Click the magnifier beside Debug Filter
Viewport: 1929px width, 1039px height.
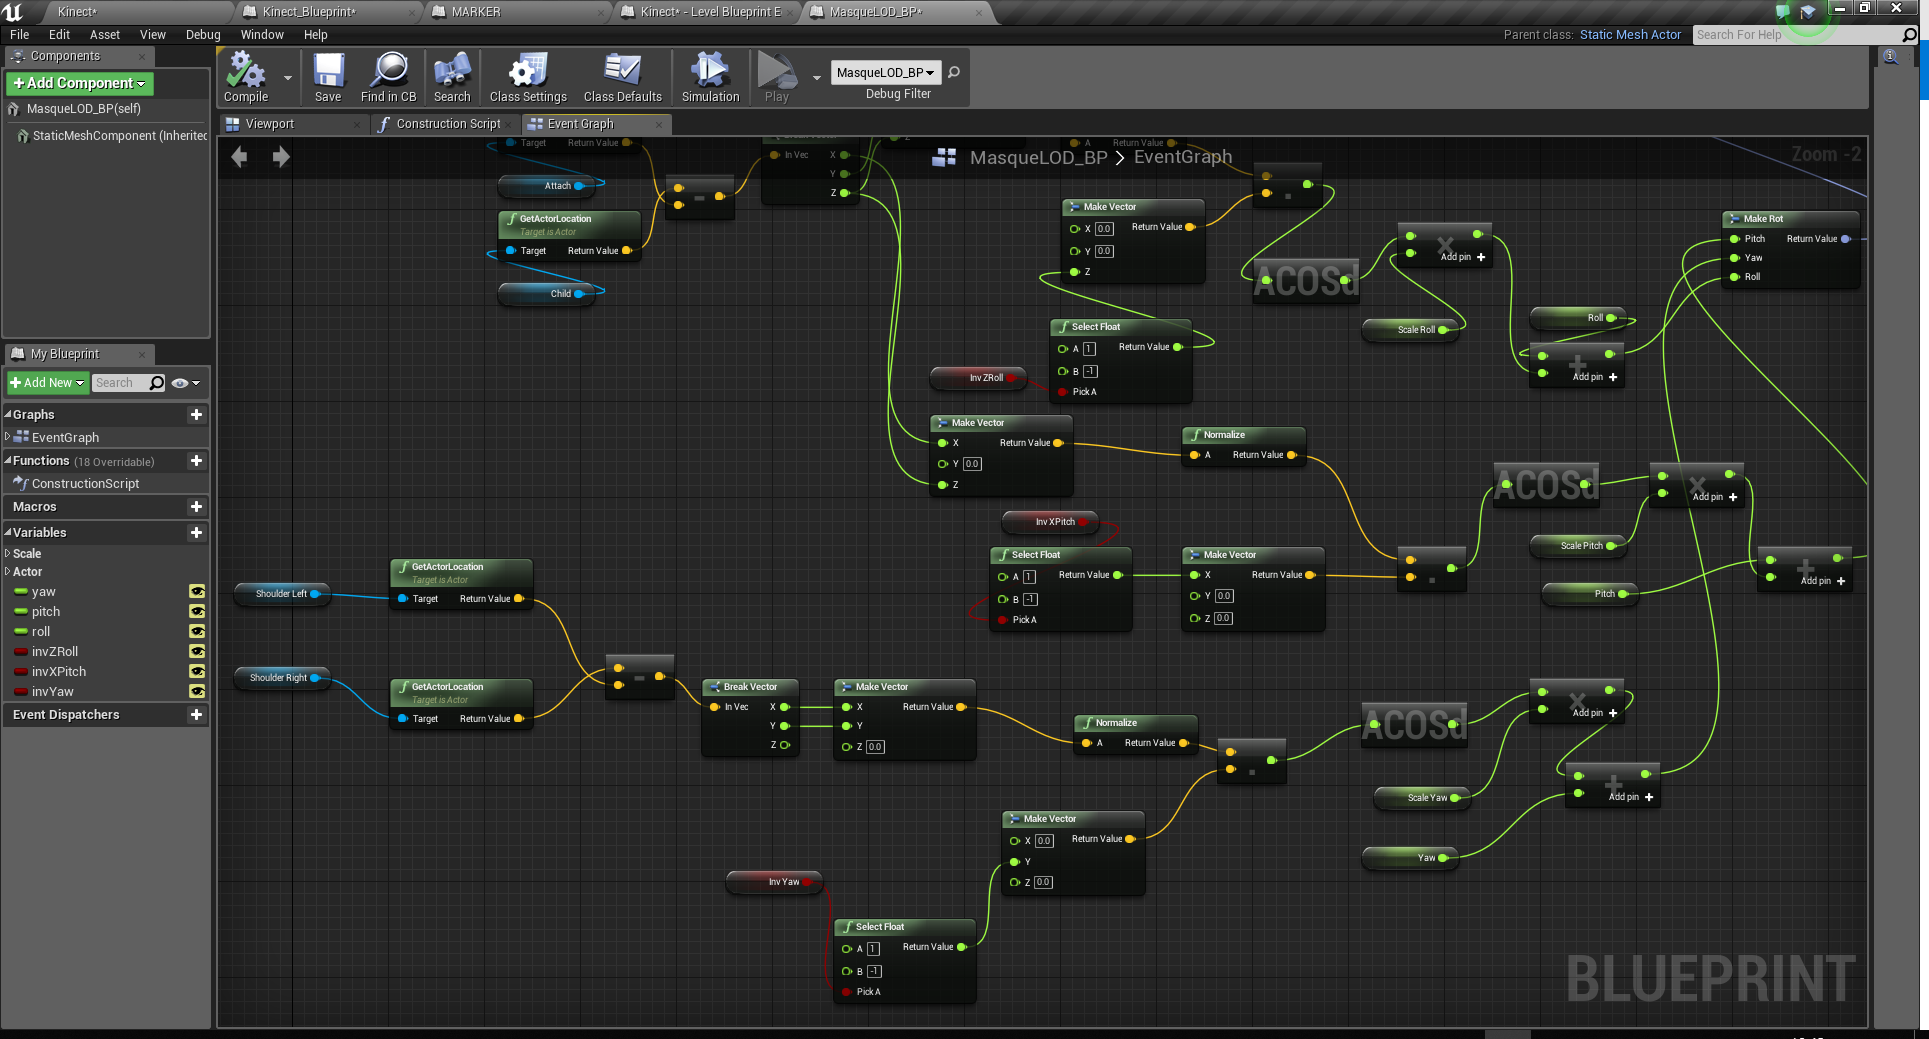pos(954,72)
